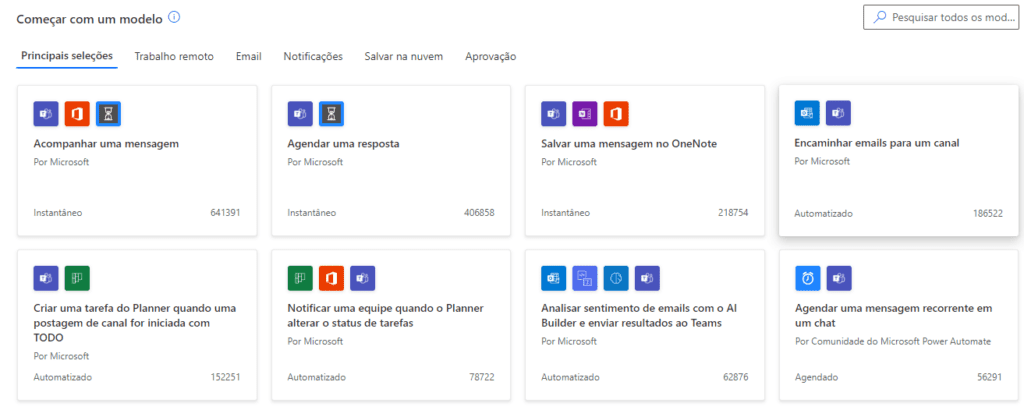Viewport: 1024px width, 410px height.
Task: Click the hourglass delay icon on 'Acompanhar uma mensagem' card
Action: point(108,114)
